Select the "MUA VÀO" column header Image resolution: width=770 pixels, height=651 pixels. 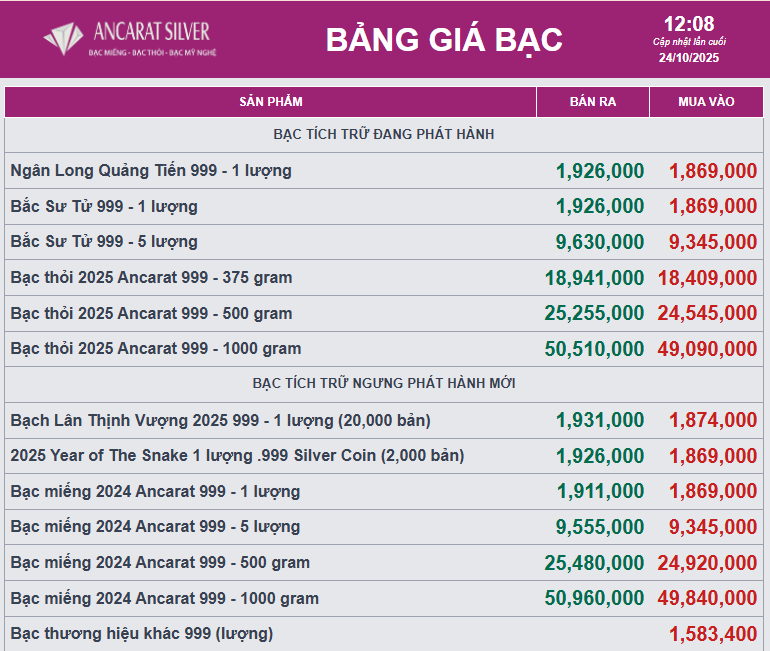pos(706,102)
